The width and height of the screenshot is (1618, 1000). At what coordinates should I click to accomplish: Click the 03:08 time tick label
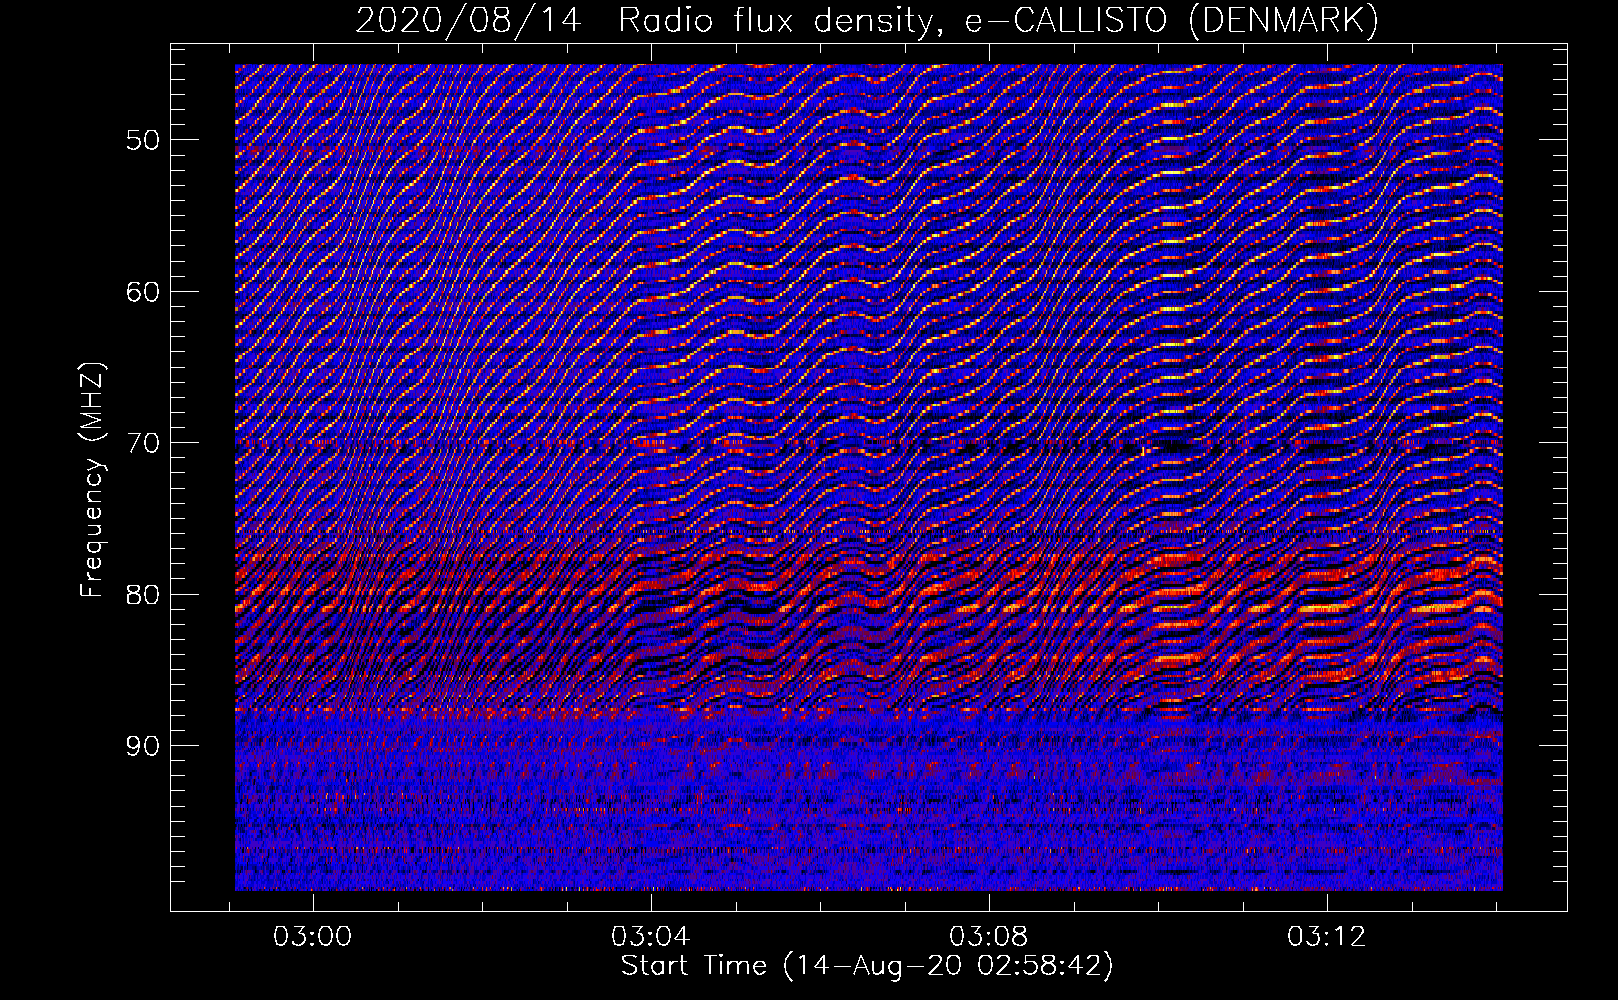(988, 937)
